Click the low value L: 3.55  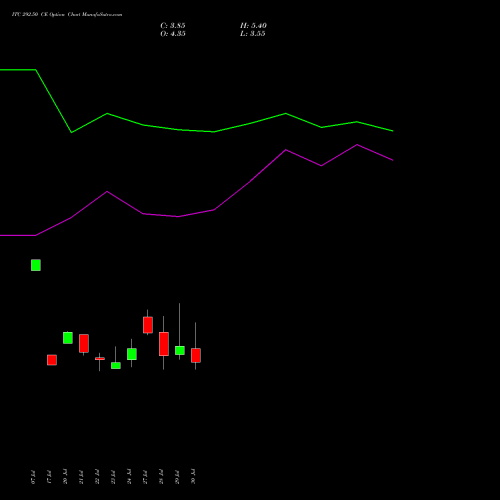(x=252, y=34)
